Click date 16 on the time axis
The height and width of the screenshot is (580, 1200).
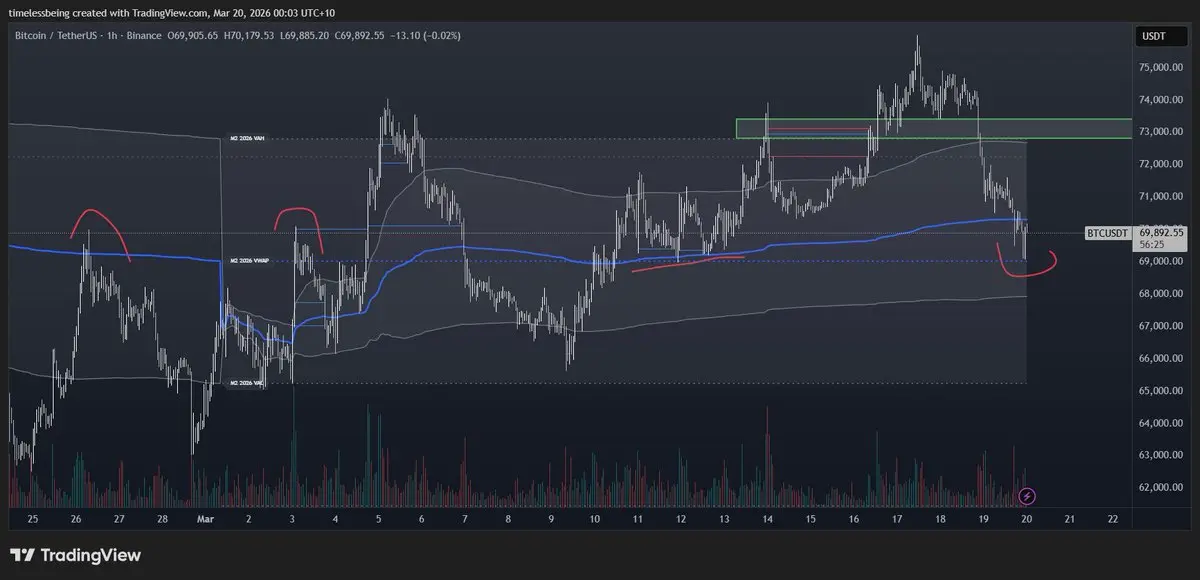[854, 520]
